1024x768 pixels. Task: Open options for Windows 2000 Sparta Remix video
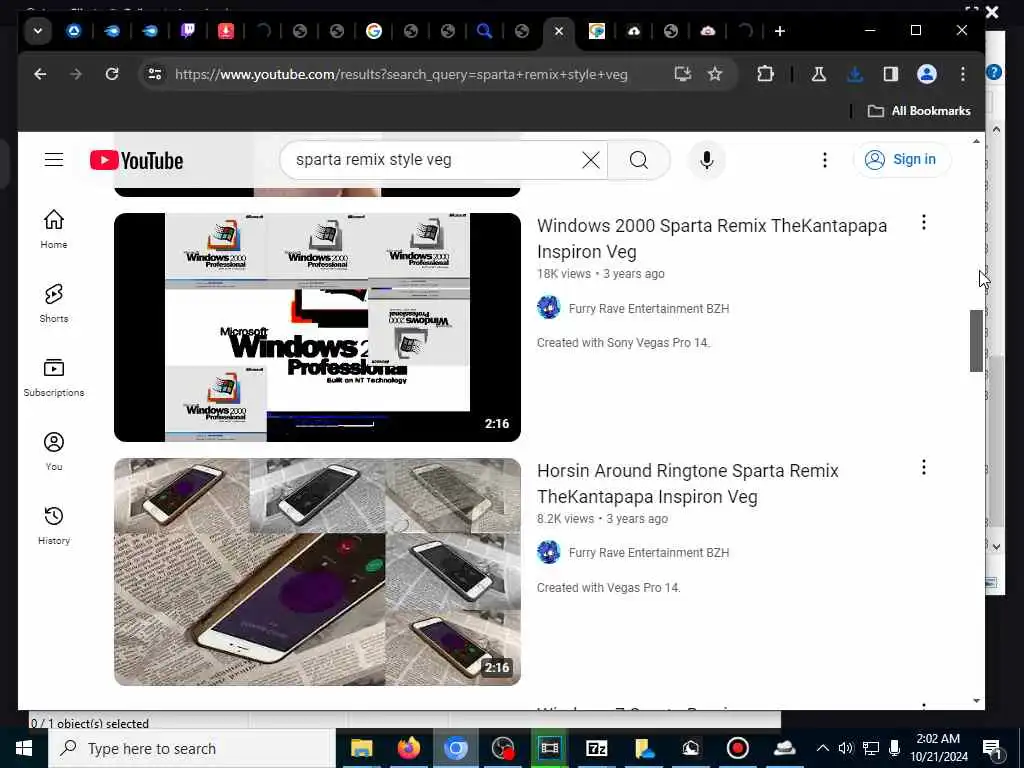tap(923, 223)
